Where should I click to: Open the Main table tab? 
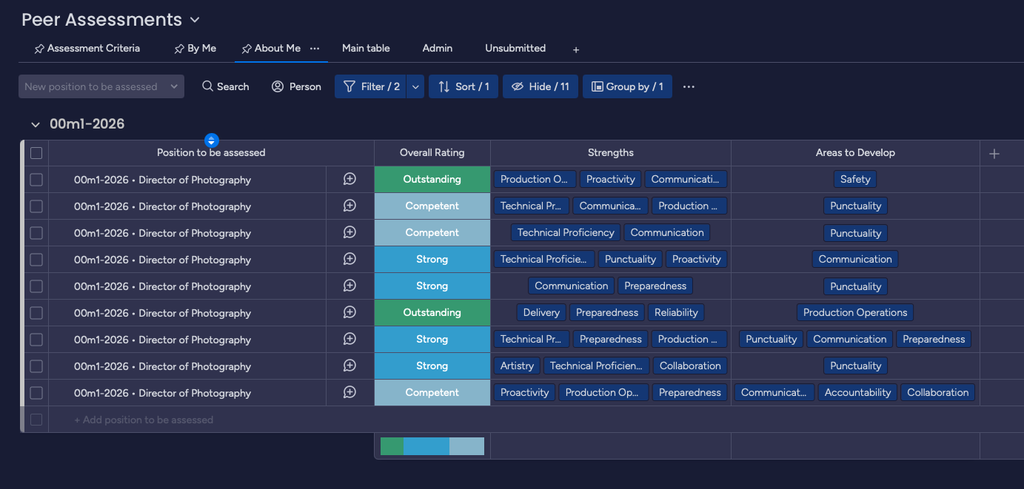click(x=366, y=48)
